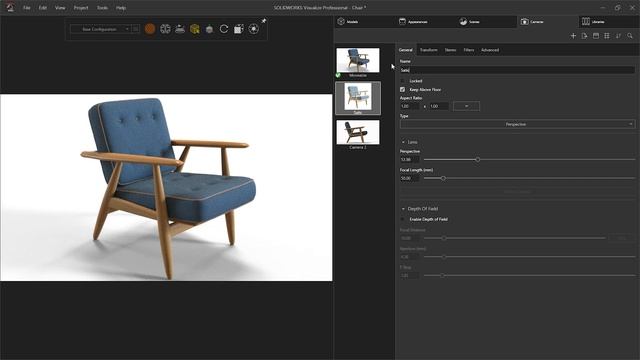Click the orange circle toolbar icon

tap(150, 29)
